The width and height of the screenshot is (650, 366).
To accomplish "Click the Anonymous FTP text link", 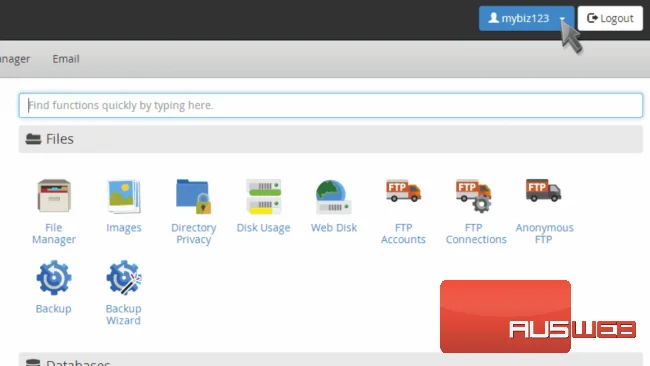I will click(x=544, y=233).
